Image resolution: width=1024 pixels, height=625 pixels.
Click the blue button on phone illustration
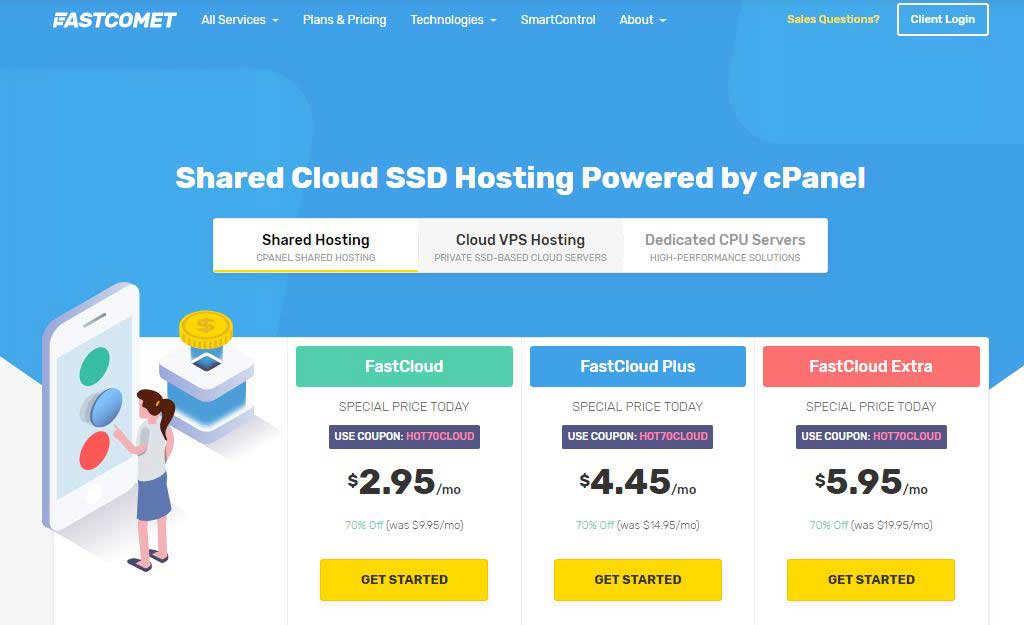click(103, 408)
